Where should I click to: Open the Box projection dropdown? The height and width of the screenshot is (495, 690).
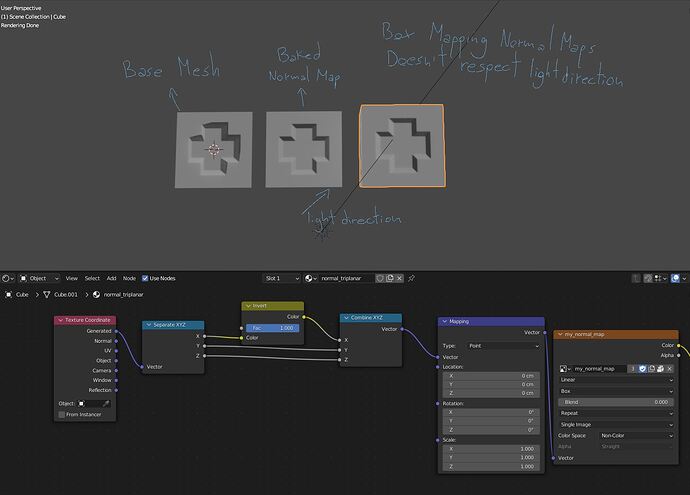tap(617, 391)
